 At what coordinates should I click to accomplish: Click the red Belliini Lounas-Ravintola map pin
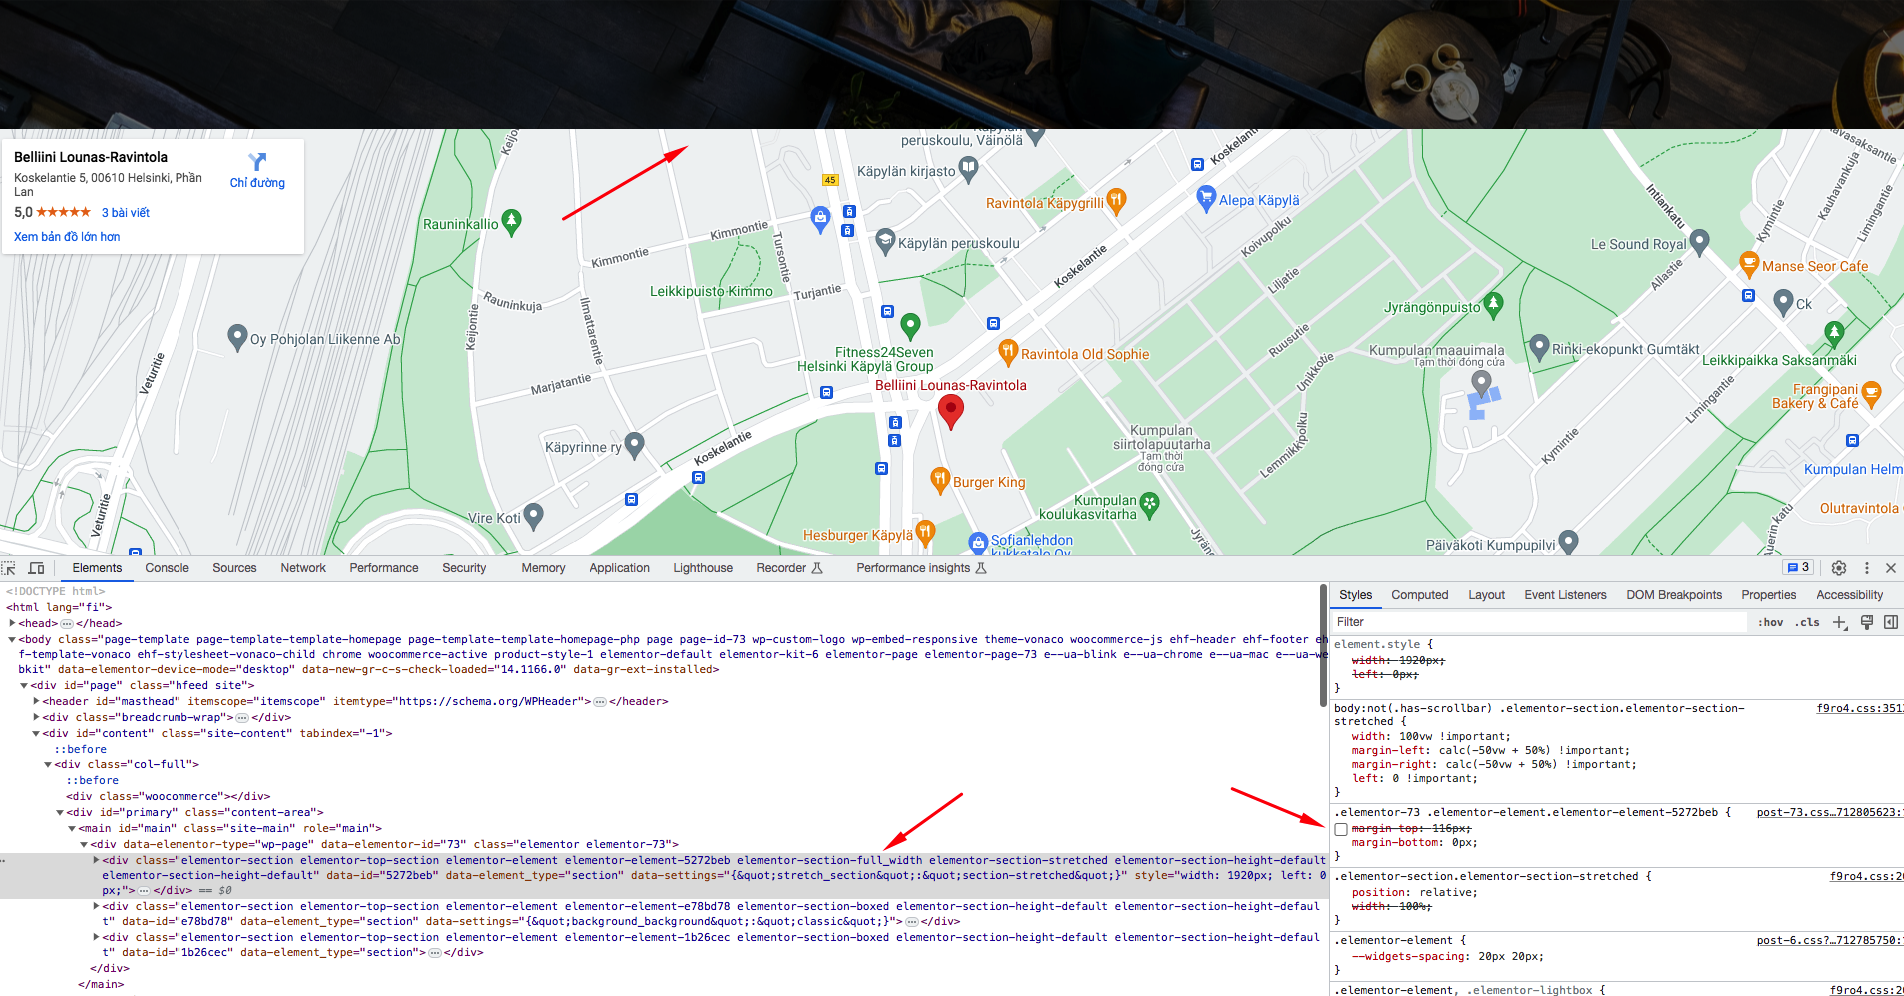click(x=951, y=410)
